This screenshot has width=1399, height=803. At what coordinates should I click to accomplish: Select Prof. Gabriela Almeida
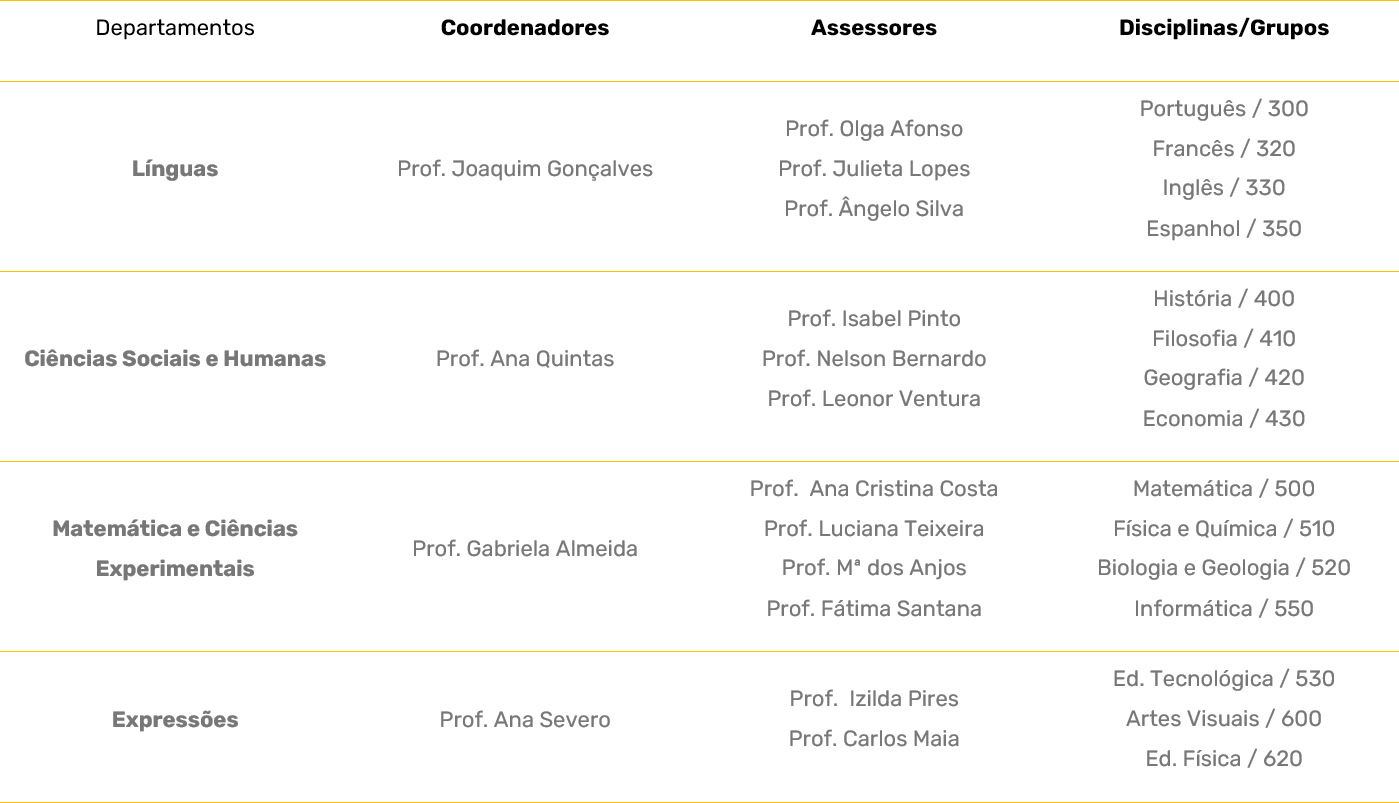(525, 549)
